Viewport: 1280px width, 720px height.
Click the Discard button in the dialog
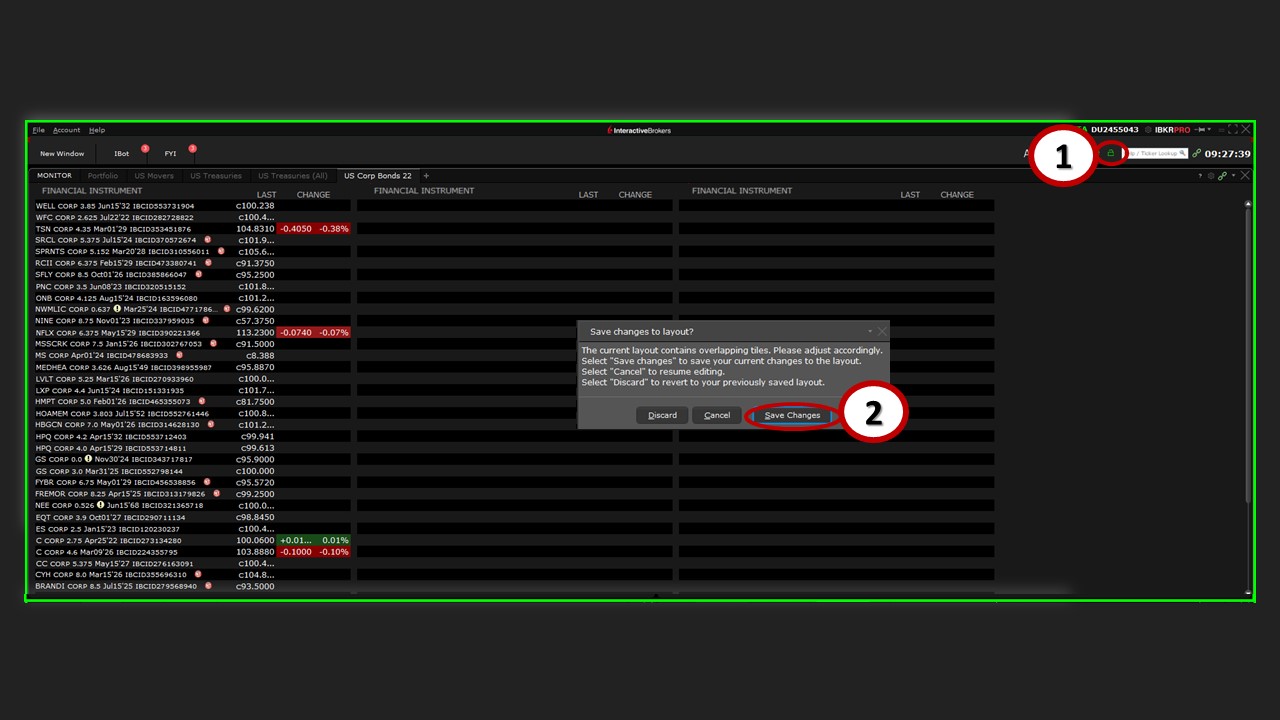click(x=662, y=415)
